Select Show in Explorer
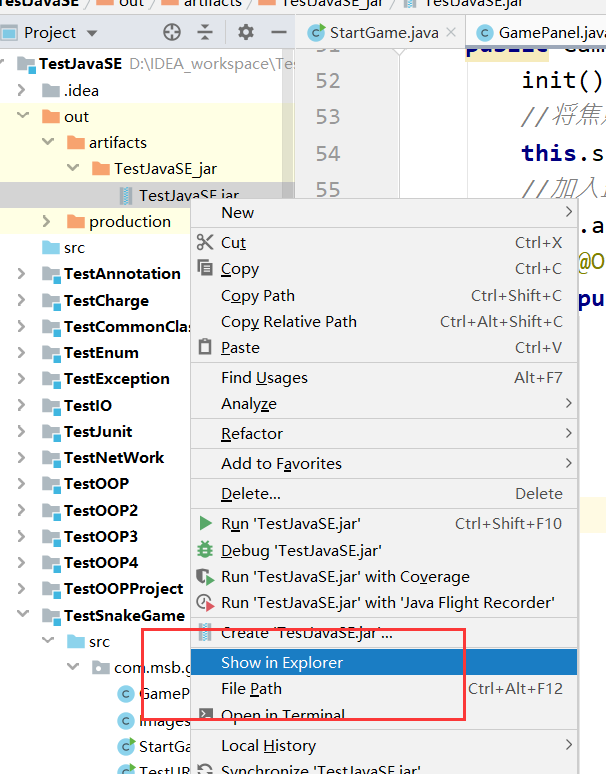 [x=383, y=662]
